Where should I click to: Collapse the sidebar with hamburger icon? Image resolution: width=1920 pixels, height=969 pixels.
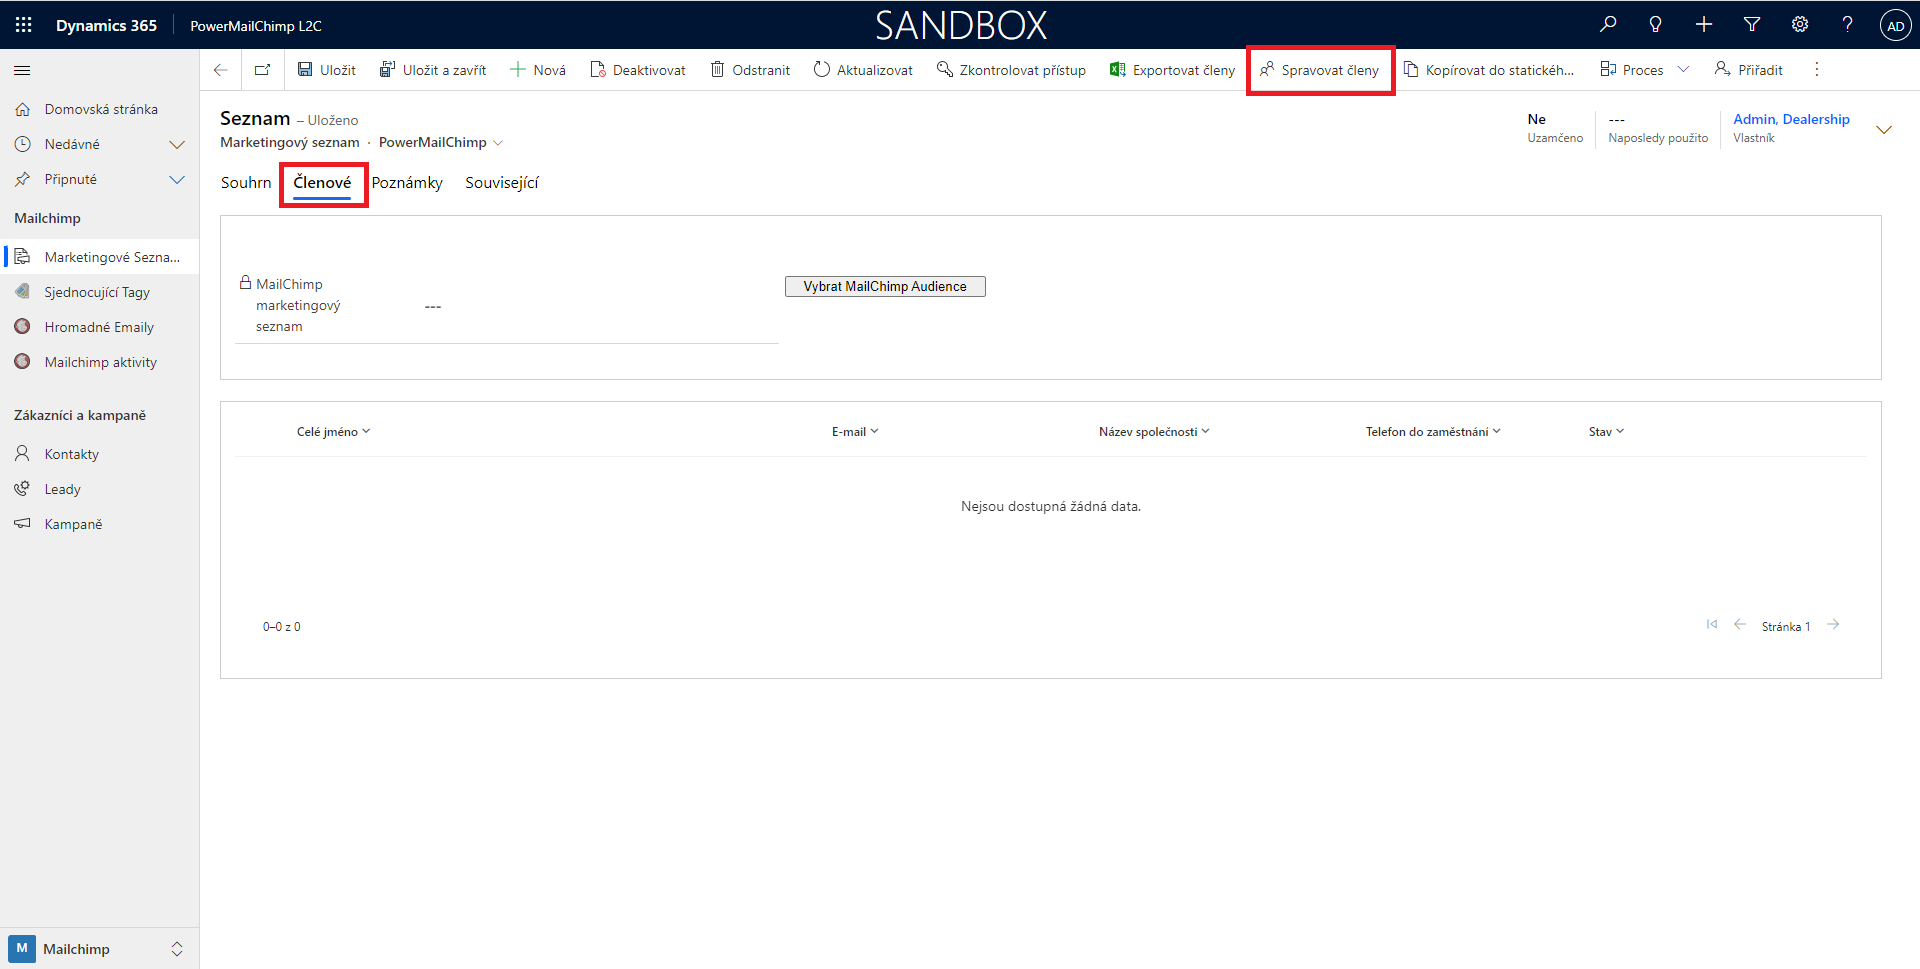coord(22,71)
